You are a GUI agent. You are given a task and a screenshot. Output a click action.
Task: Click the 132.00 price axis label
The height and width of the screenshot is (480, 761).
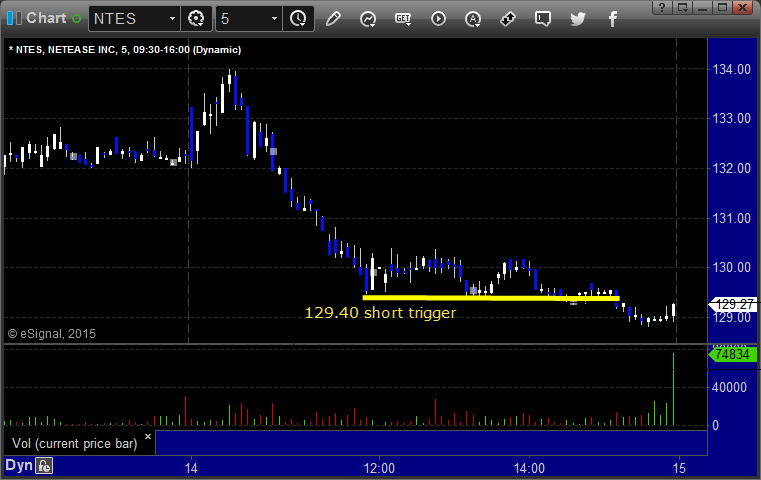pos(731,168)
